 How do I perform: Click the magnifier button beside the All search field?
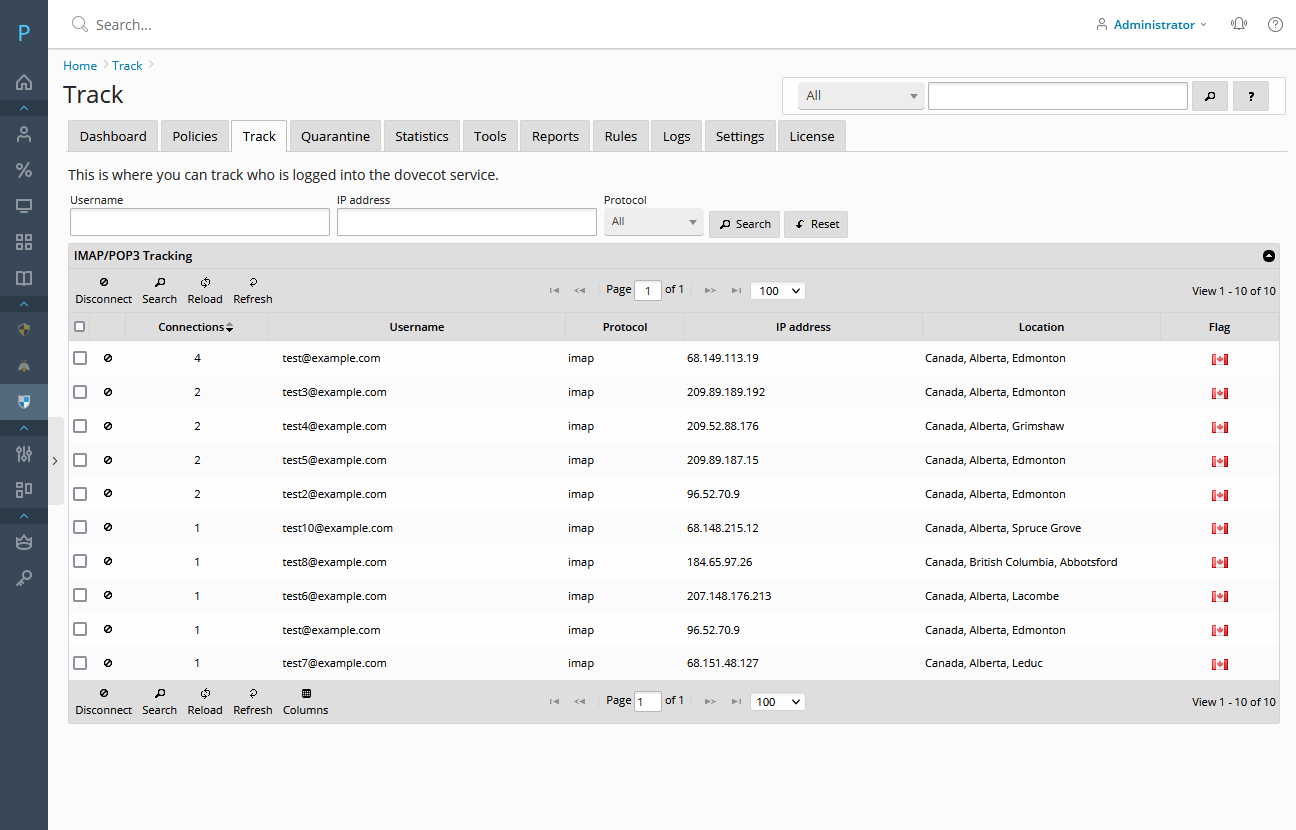[1210, 96]
